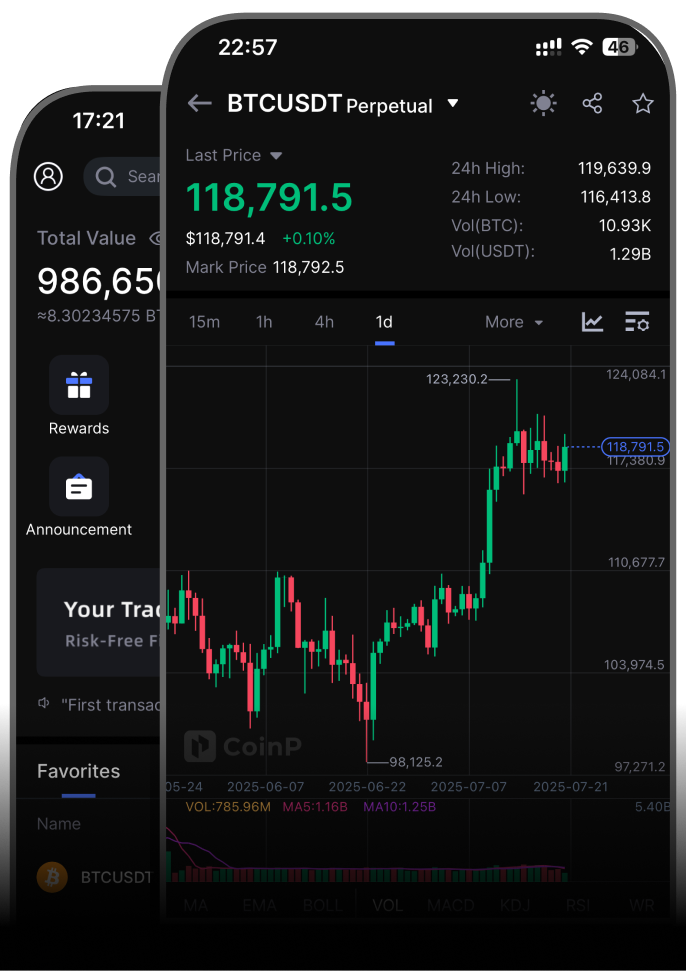Open the Last Price dropdown

(x=276, y=156)
